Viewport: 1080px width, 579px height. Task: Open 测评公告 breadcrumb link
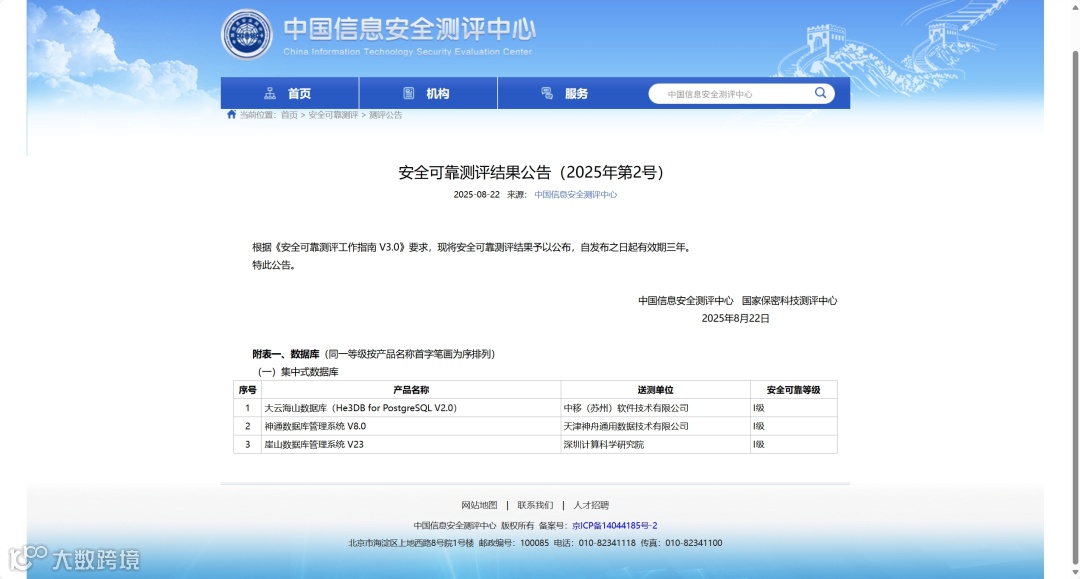click(x=386, y=115)
